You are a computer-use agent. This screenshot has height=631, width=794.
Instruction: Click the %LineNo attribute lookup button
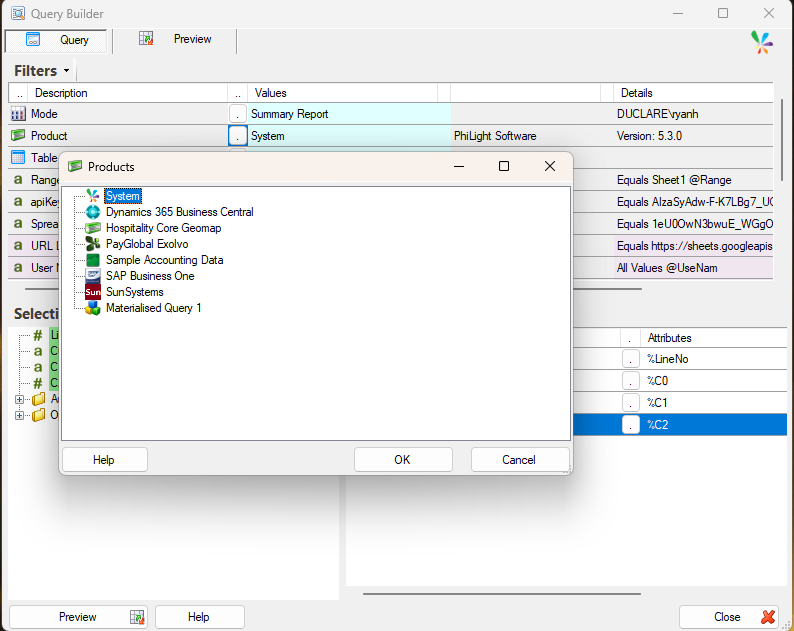coord(630,359)
